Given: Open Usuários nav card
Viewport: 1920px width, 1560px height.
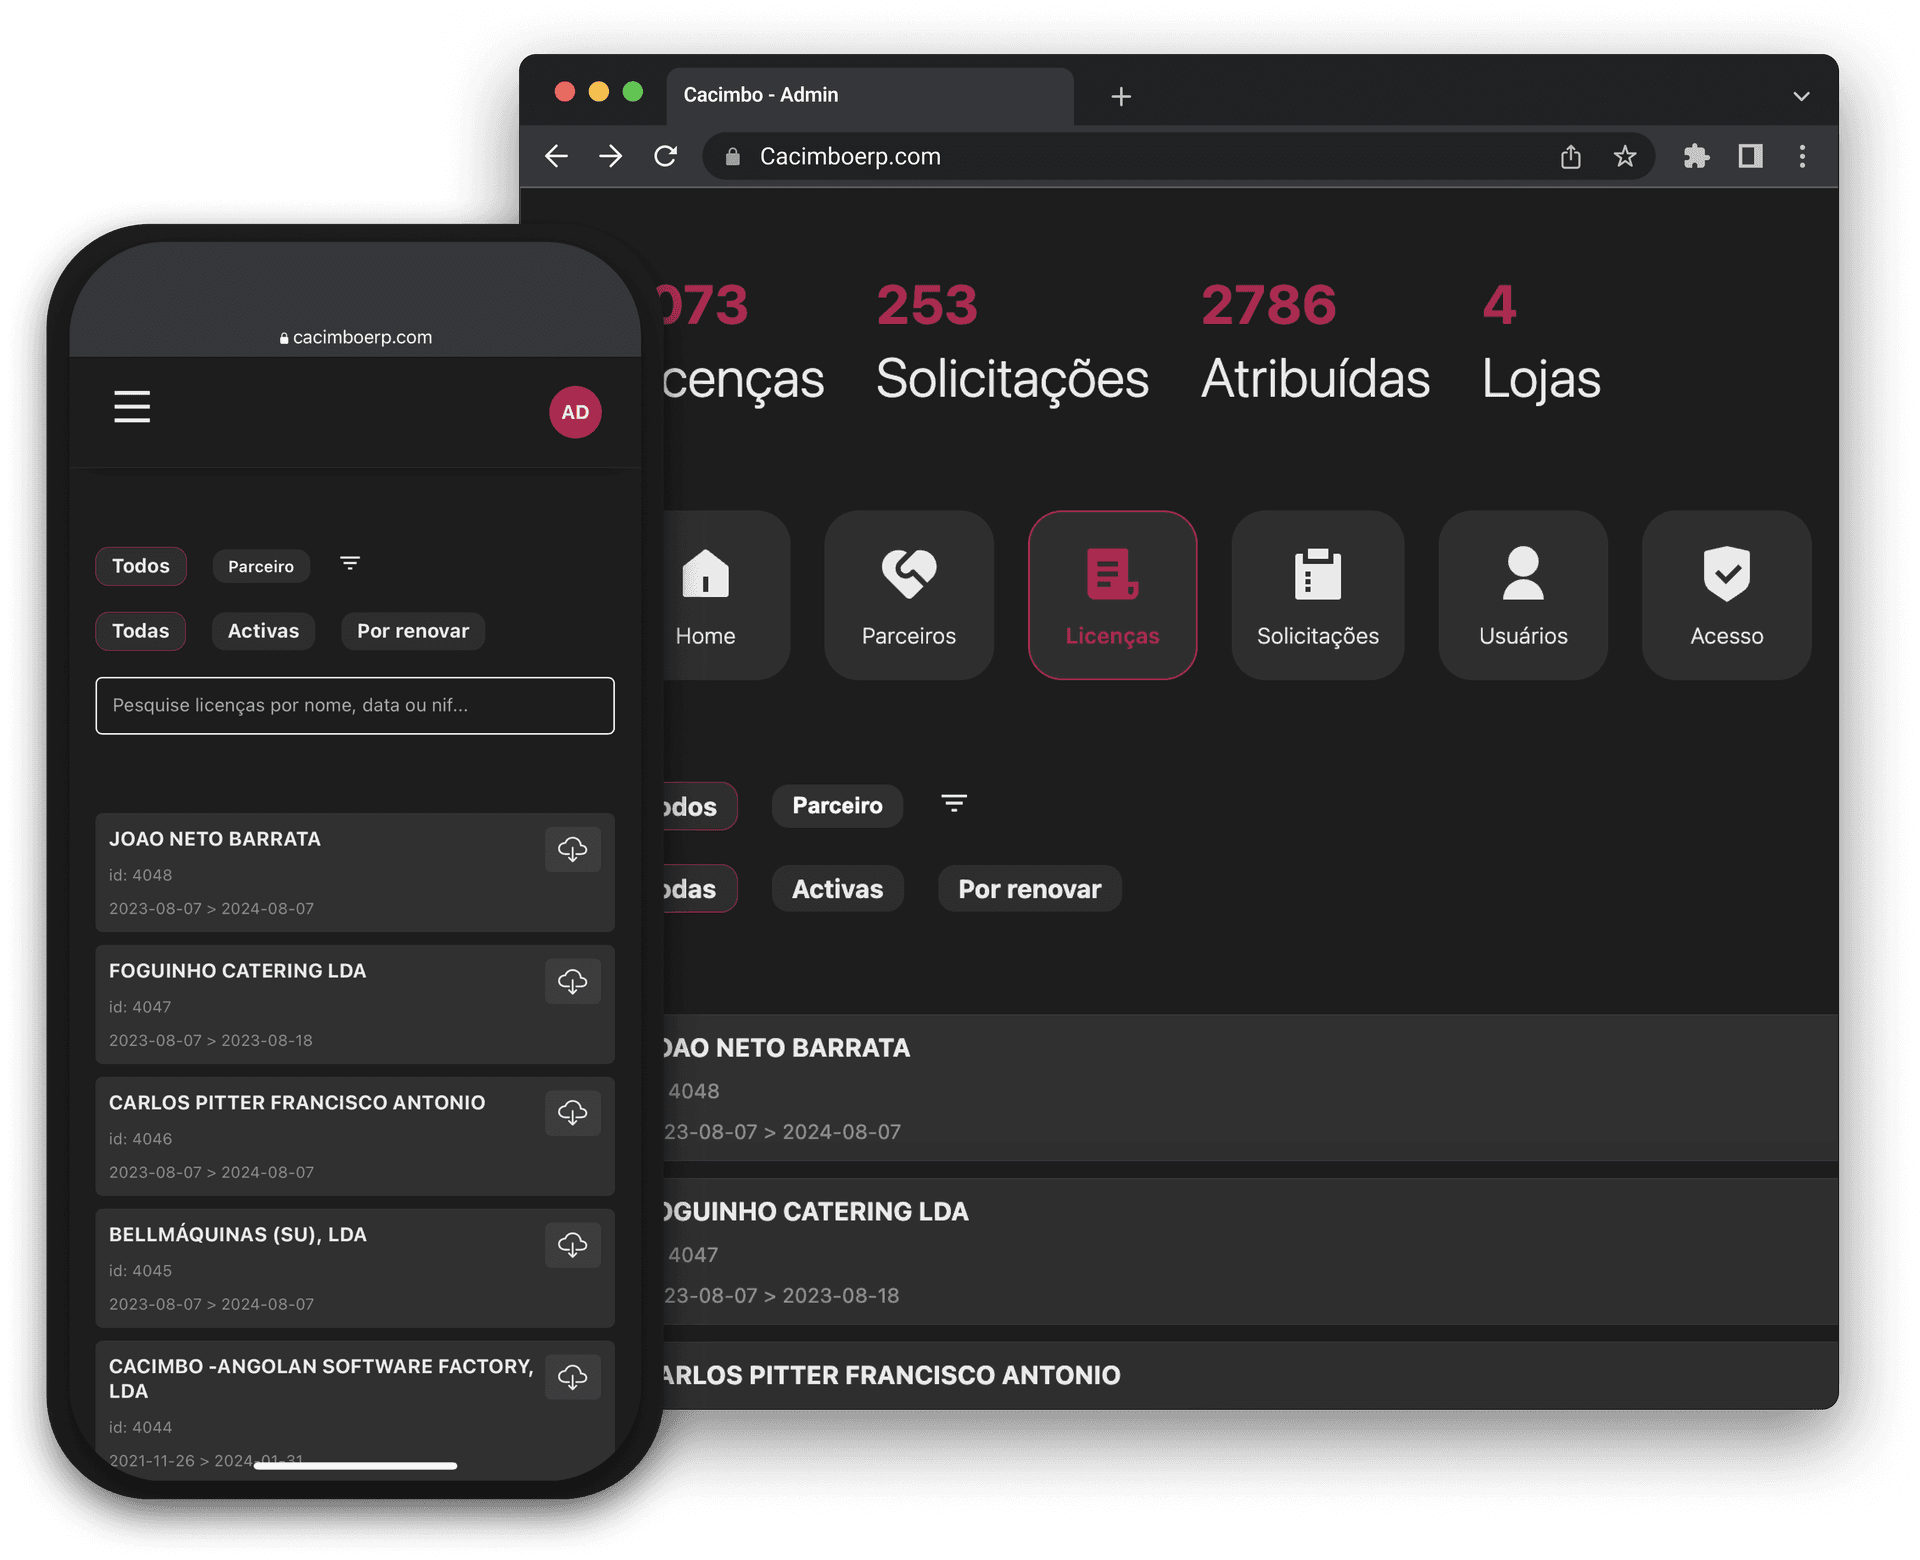Looking at the screenshot, I should [x=1523, y=595].
